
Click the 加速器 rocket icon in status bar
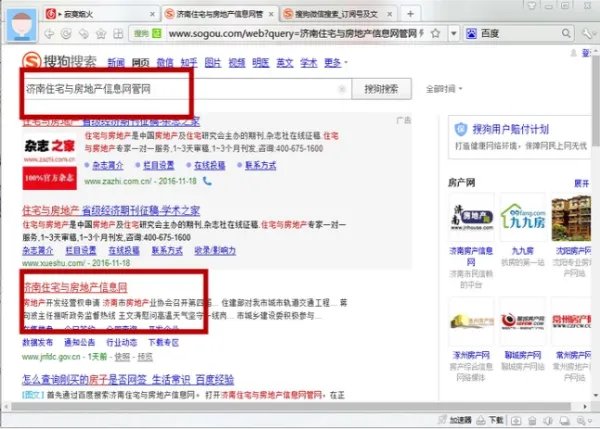(x=442, y=420)
